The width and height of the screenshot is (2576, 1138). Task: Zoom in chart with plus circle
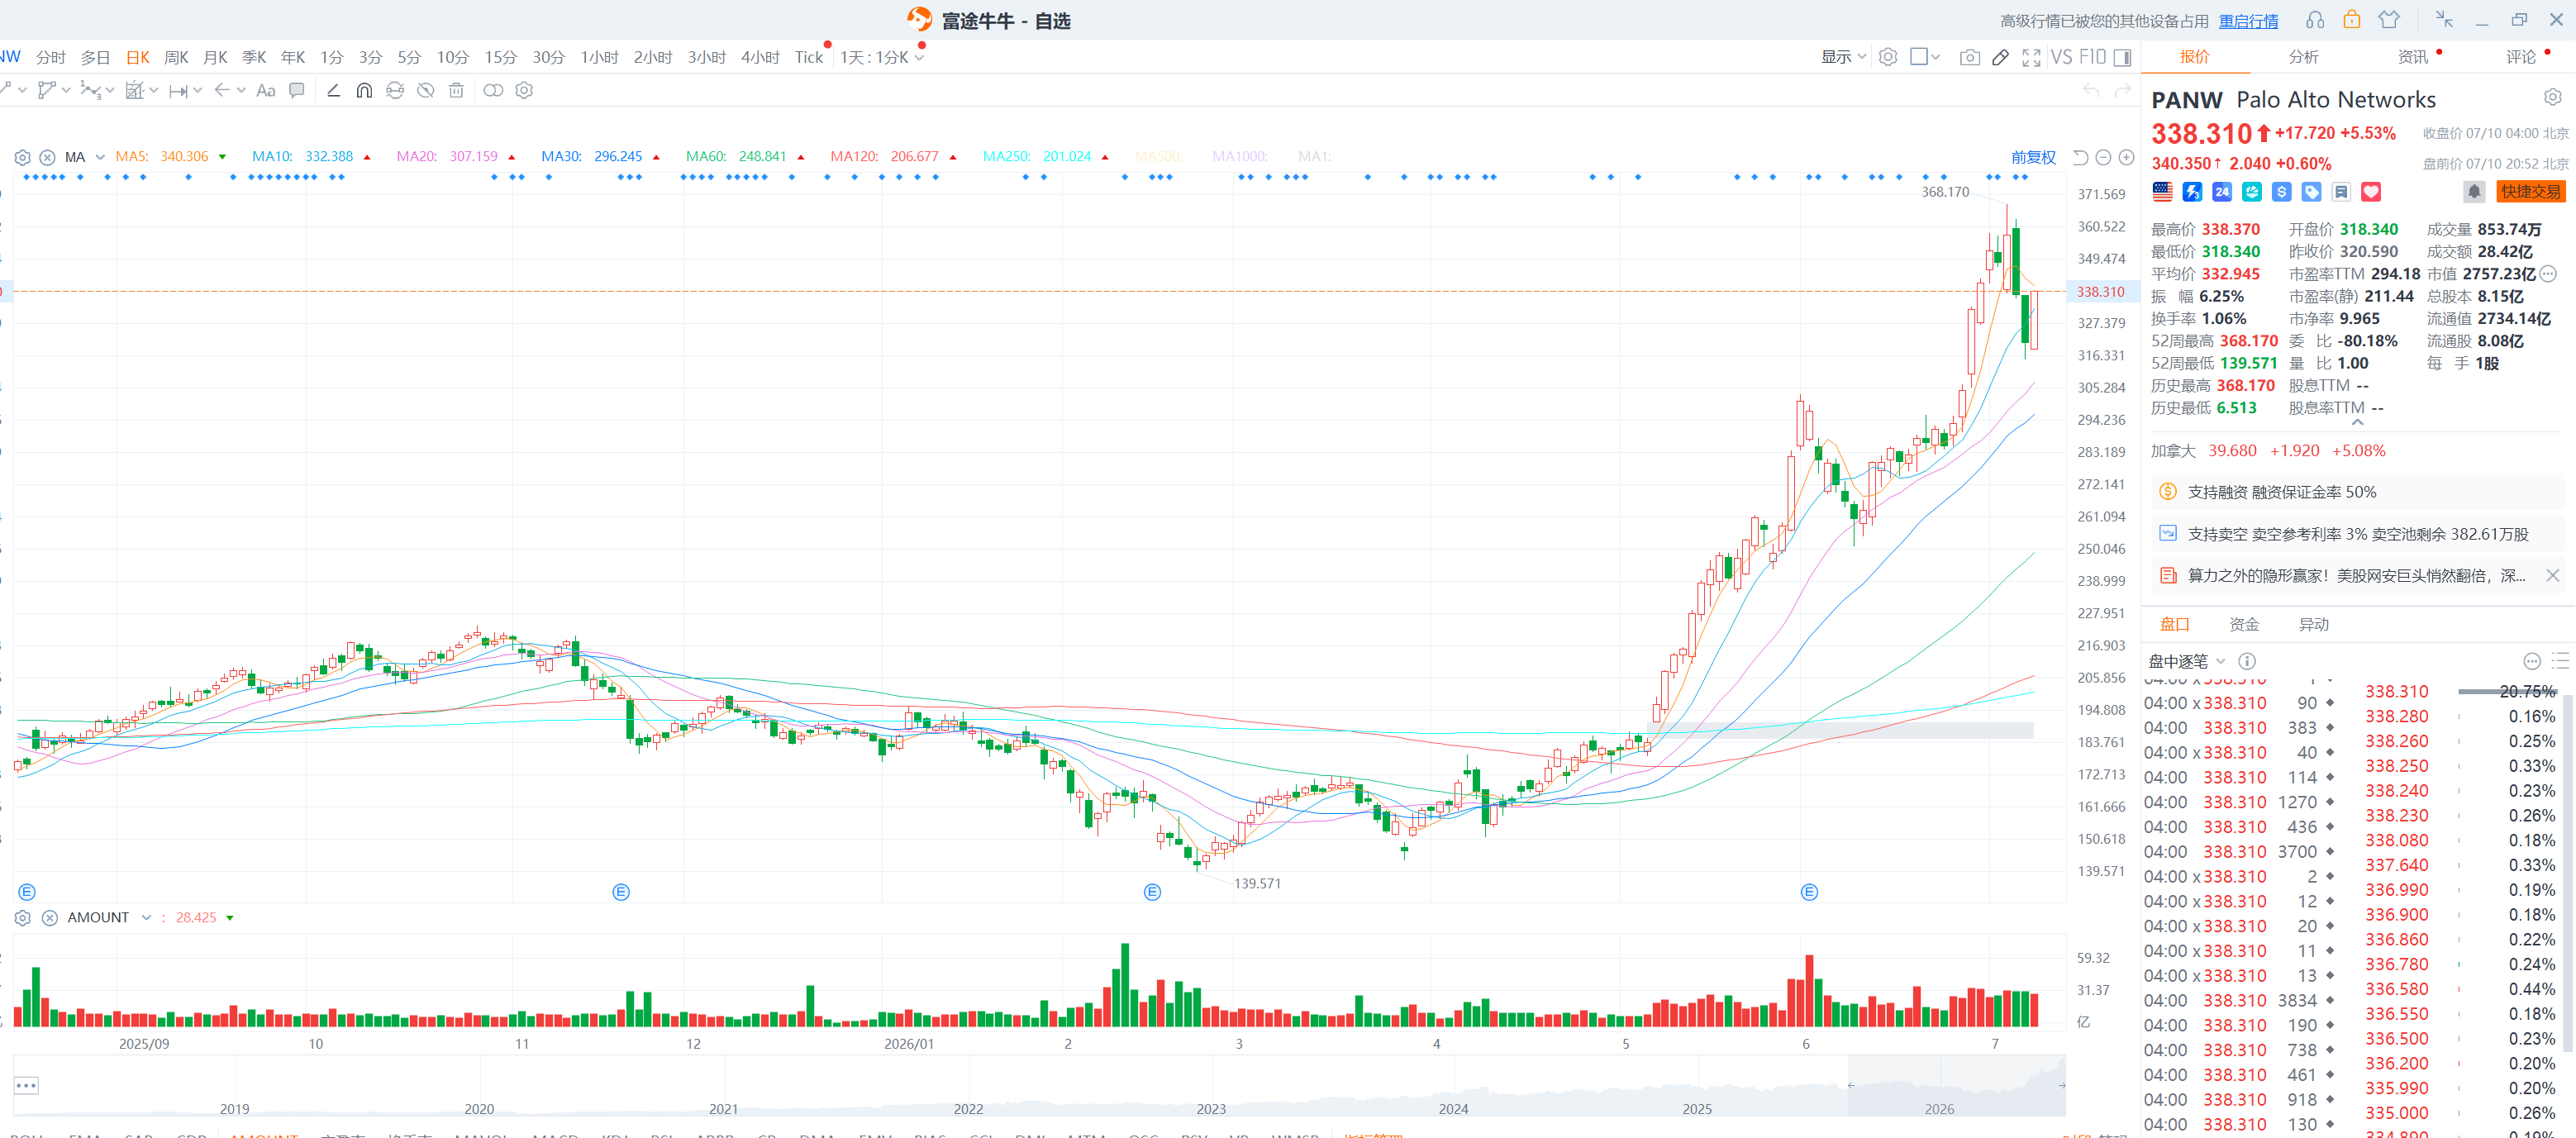pos(2127,157)
